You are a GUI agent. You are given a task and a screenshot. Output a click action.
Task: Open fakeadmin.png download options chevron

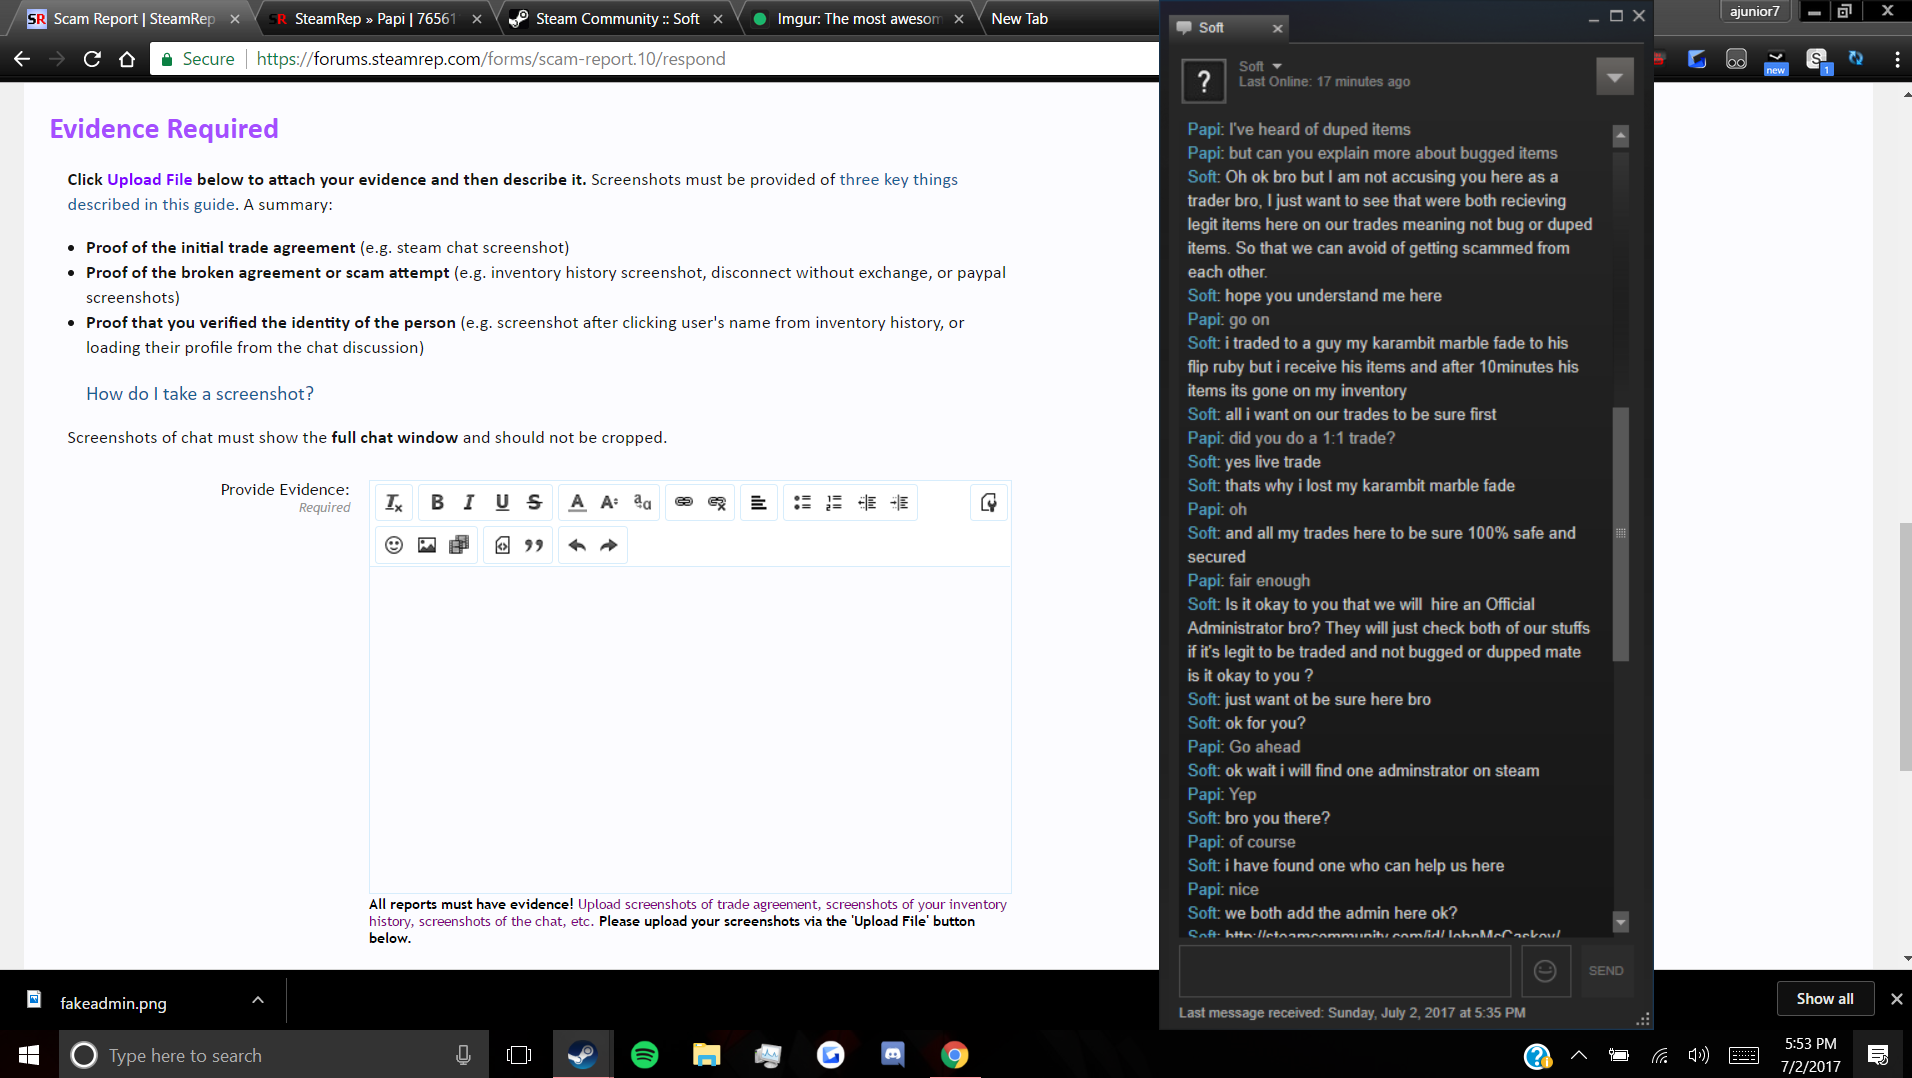pyautogui.click(x=258, y=1000)
